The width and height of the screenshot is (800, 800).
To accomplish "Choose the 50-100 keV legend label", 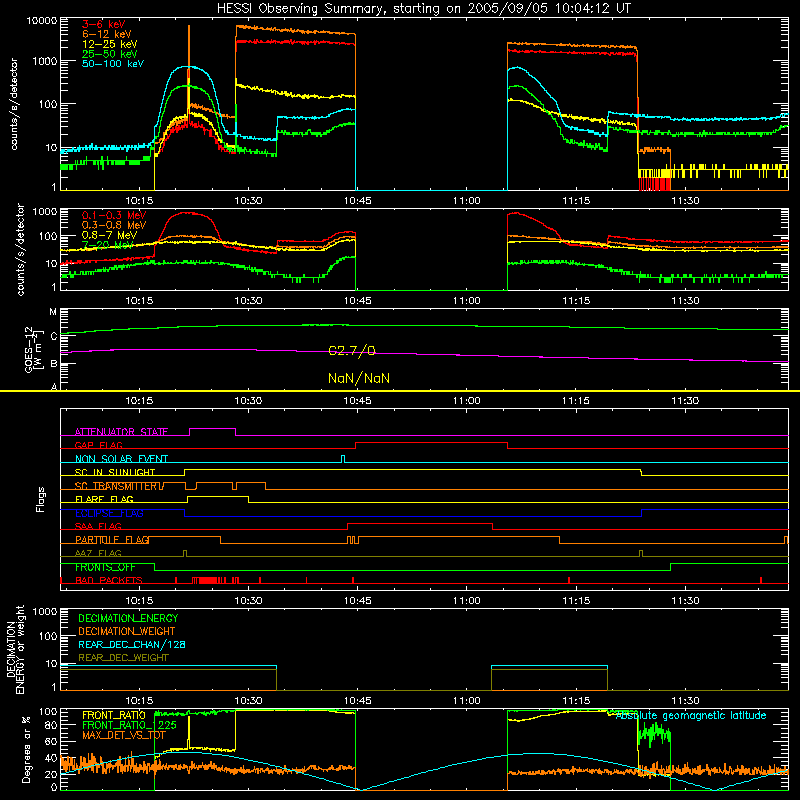I will point(113,64).
